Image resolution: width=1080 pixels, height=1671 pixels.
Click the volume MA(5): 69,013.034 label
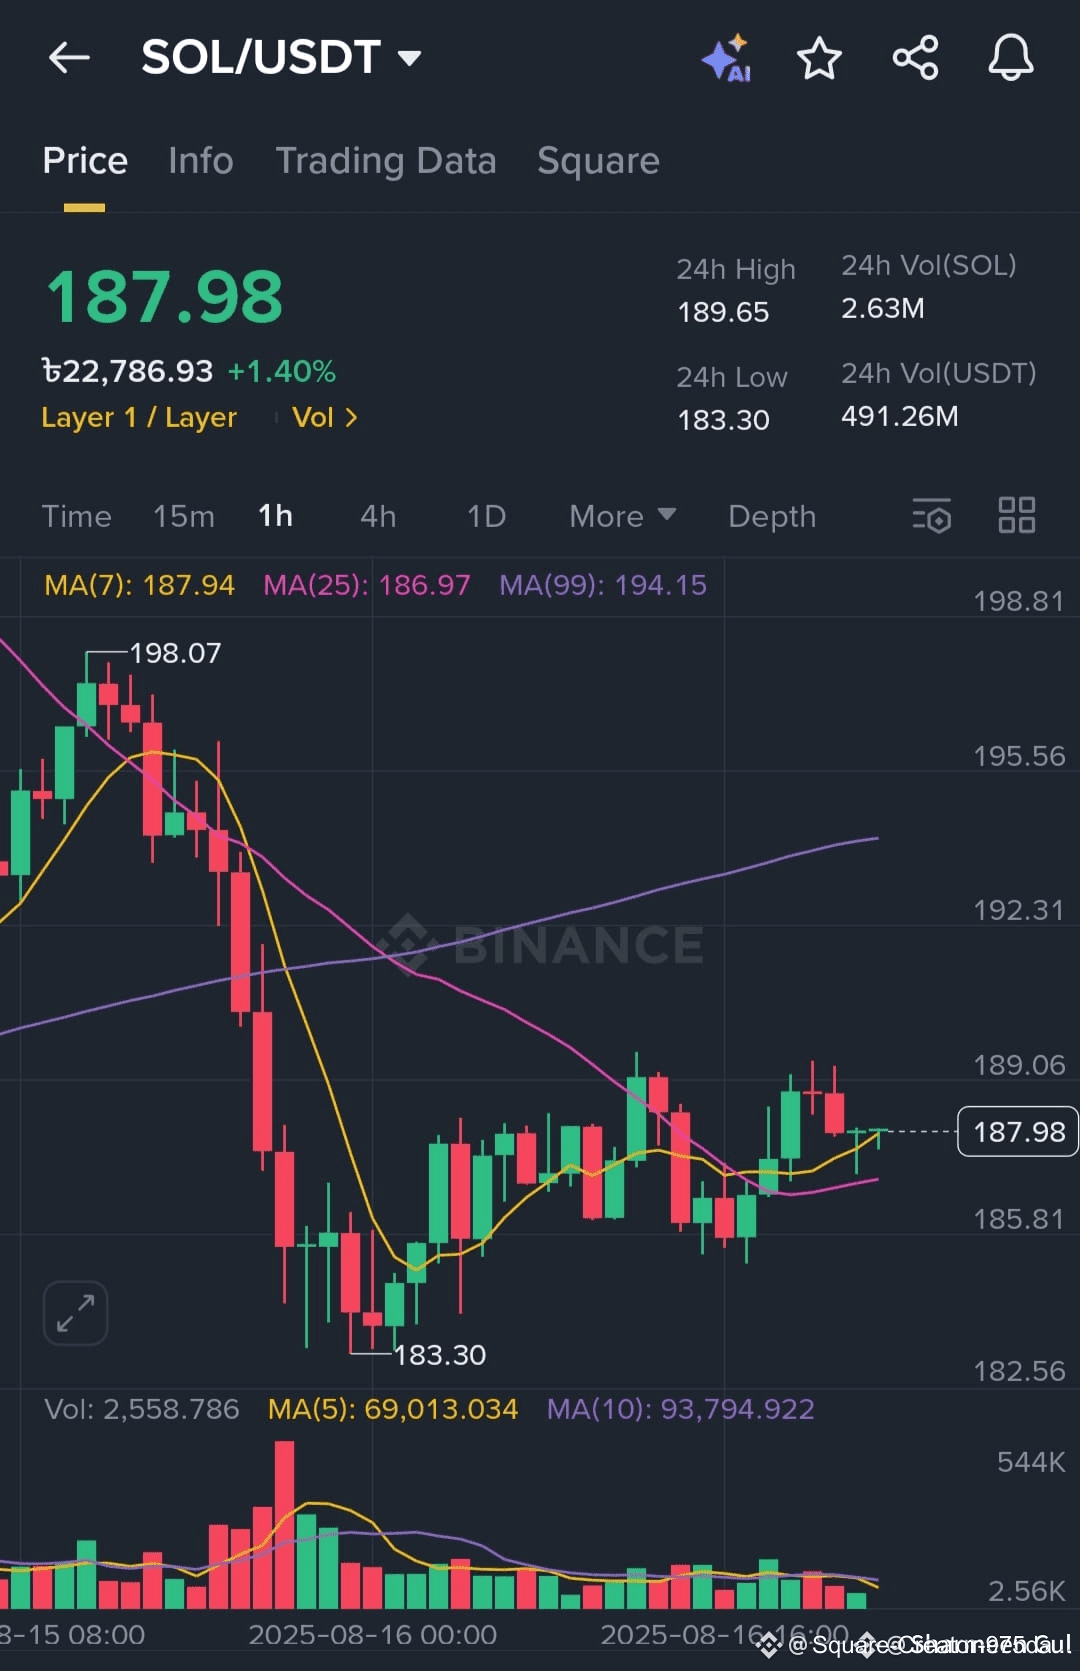(x=393, y=1409)
